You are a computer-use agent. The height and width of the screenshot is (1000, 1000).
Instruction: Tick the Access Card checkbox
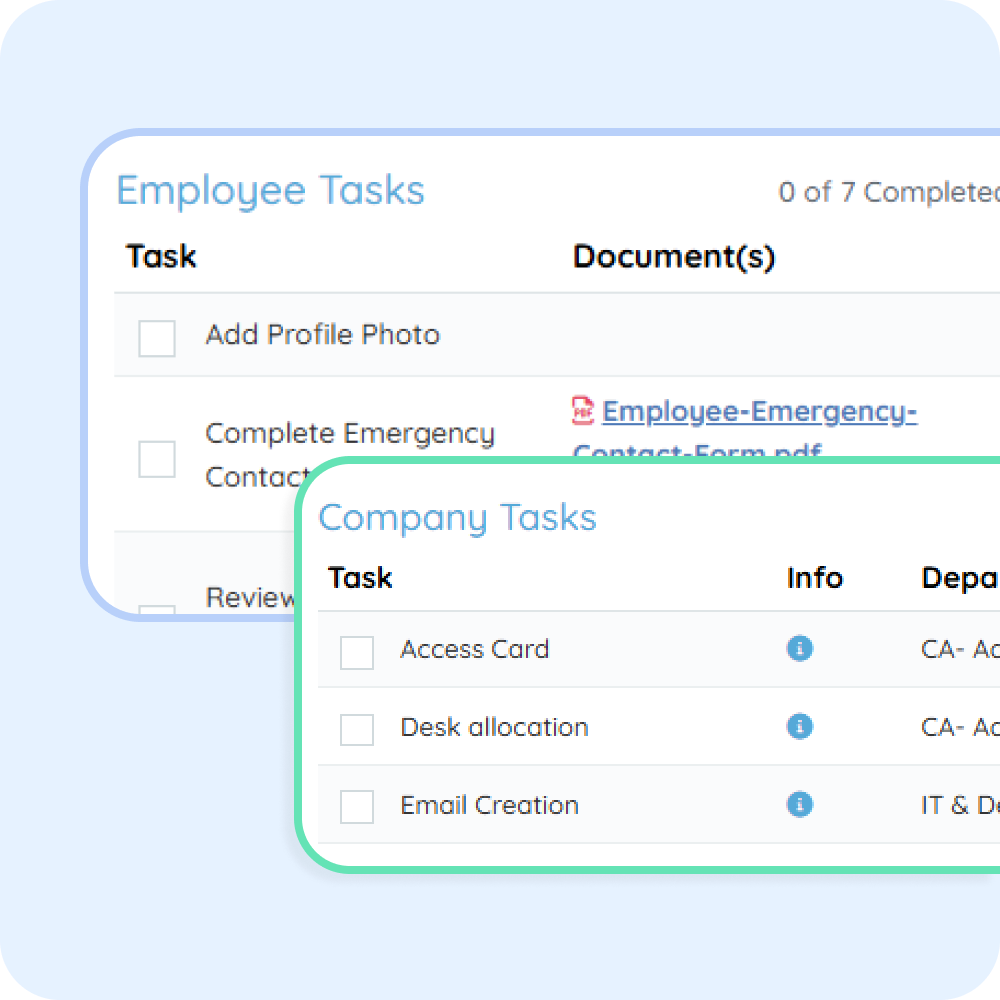click(x=357, y=652)
